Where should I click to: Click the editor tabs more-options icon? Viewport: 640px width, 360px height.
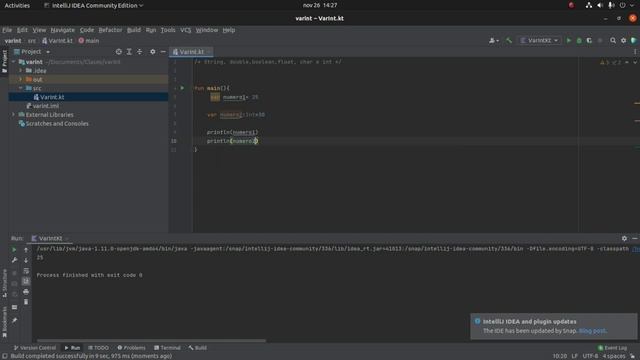pyautogui.click(x=635, y=52)
